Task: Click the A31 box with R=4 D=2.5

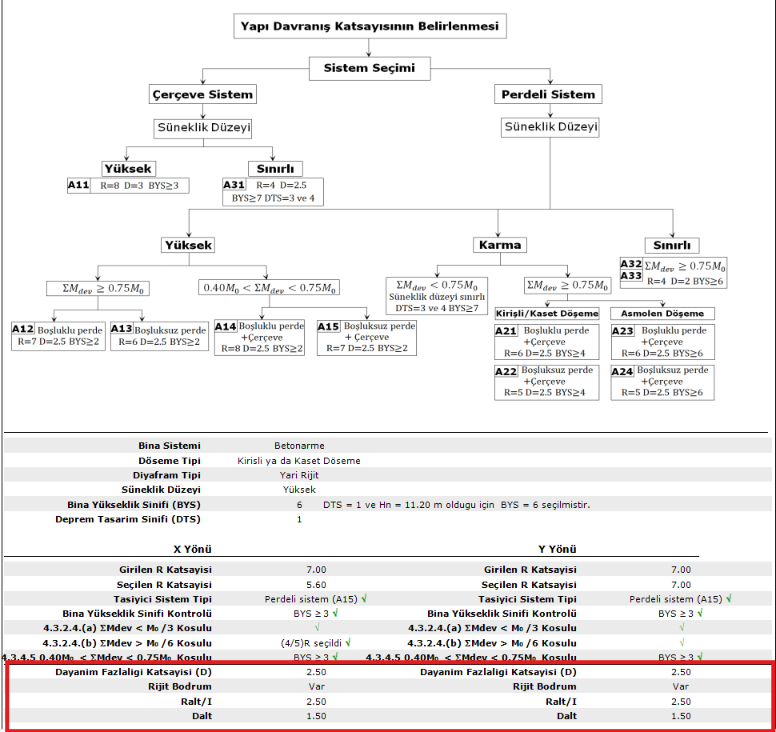Action: click(x=273, y=192)
